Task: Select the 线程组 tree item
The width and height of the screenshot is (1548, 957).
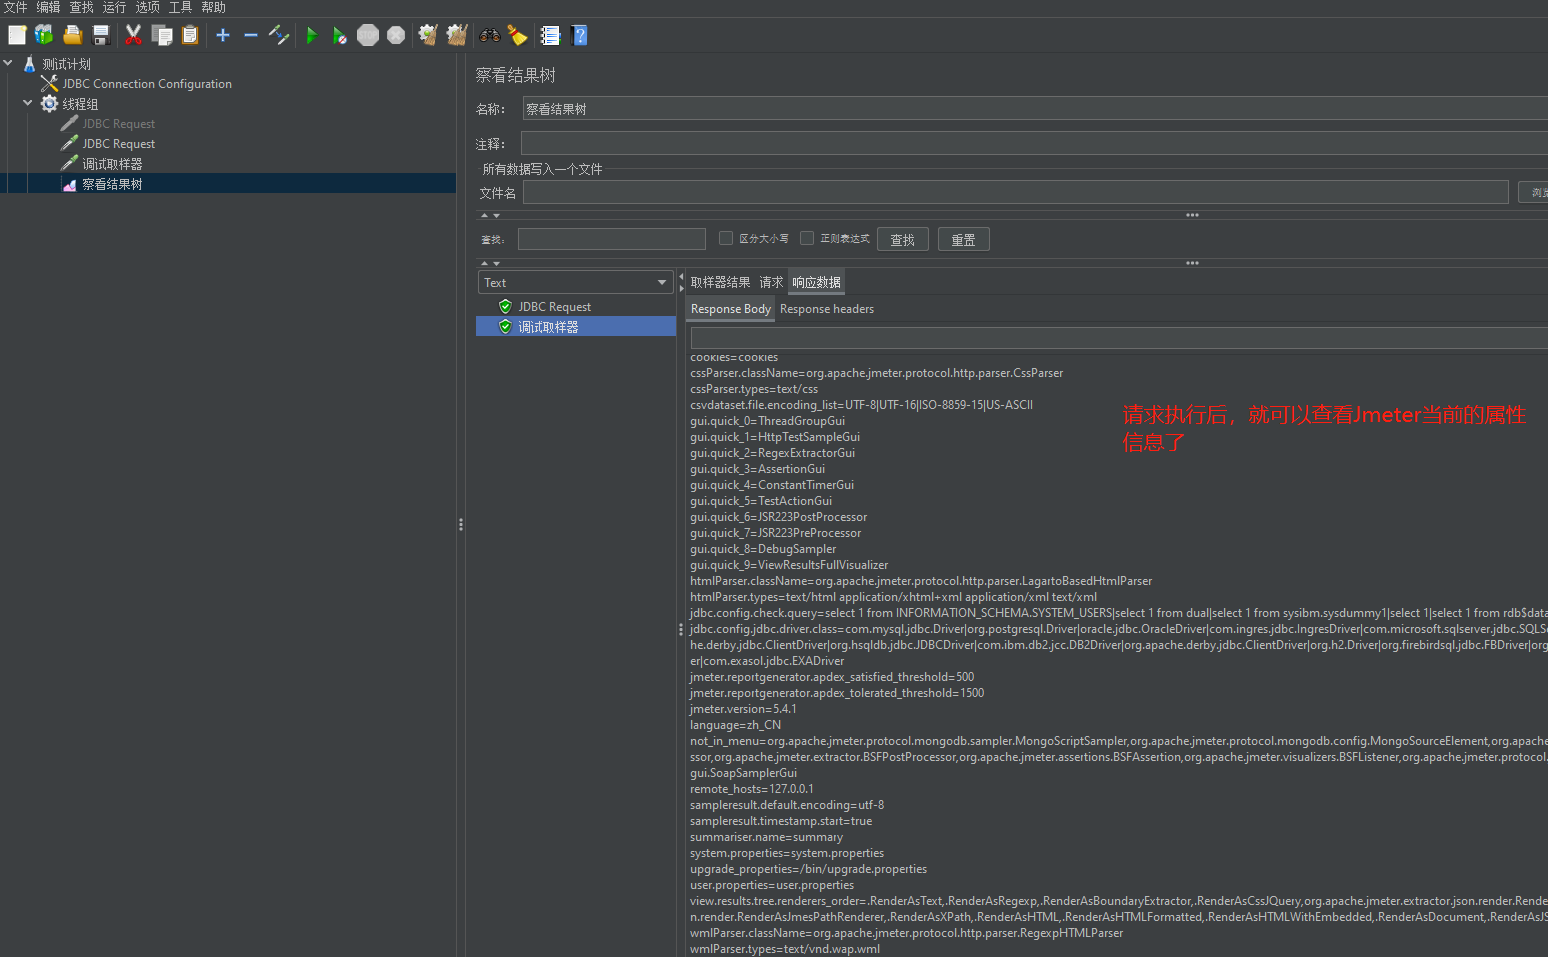Action: pos(80,104)
